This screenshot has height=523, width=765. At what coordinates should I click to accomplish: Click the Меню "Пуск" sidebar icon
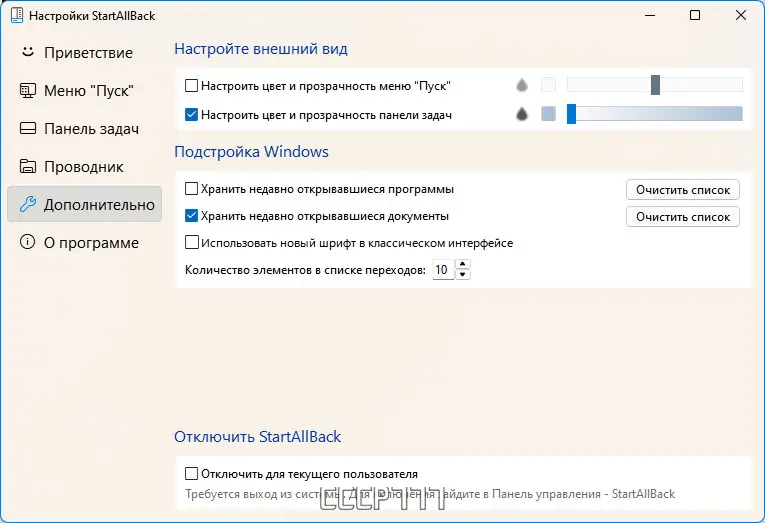coord(28,91)
